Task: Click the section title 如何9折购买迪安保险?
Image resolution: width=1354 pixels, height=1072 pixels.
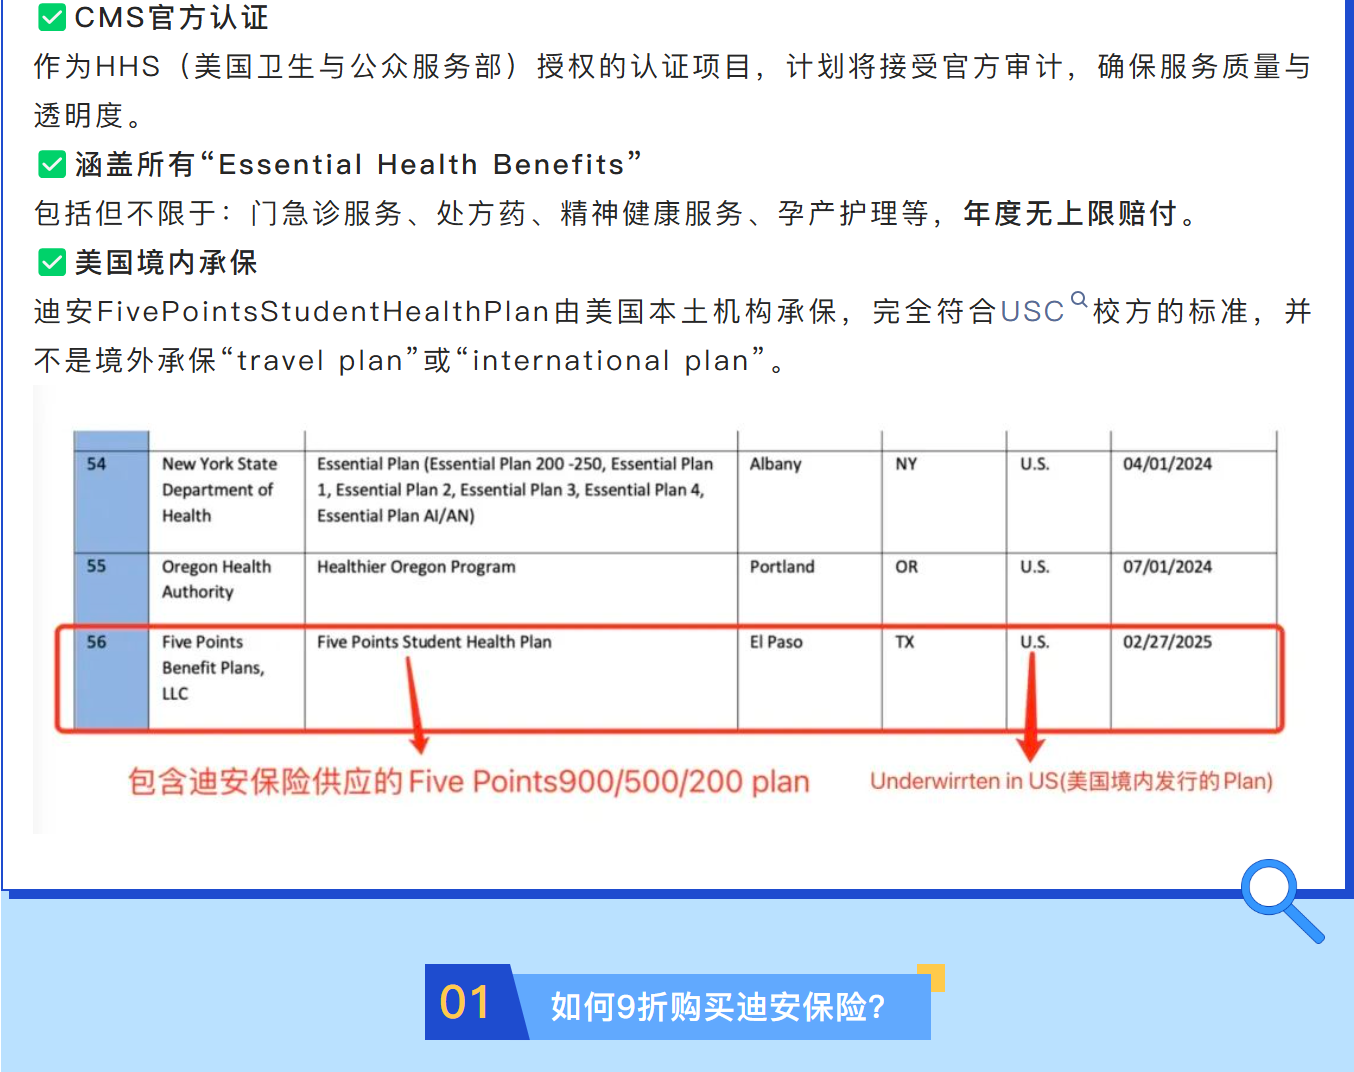Action: [x=718, y=1007]
